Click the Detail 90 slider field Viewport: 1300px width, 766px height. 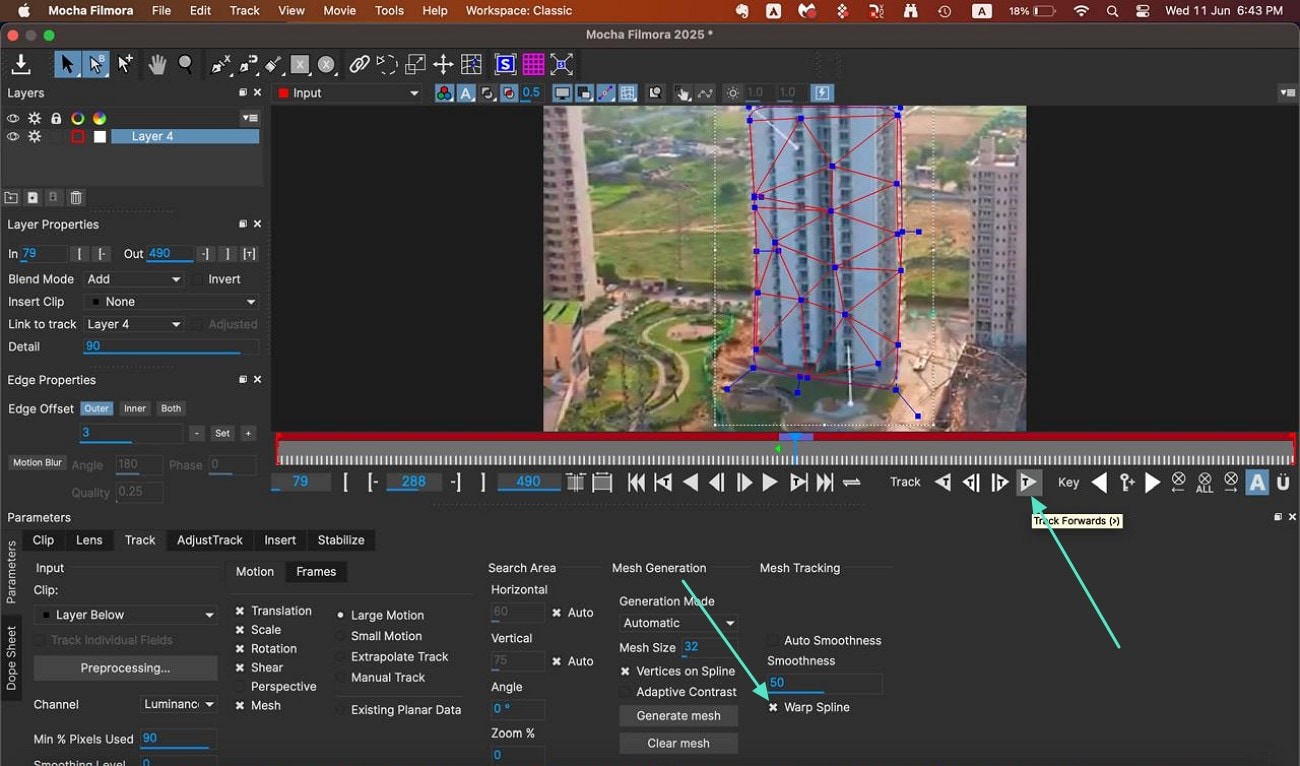click(x=171, y=347)
